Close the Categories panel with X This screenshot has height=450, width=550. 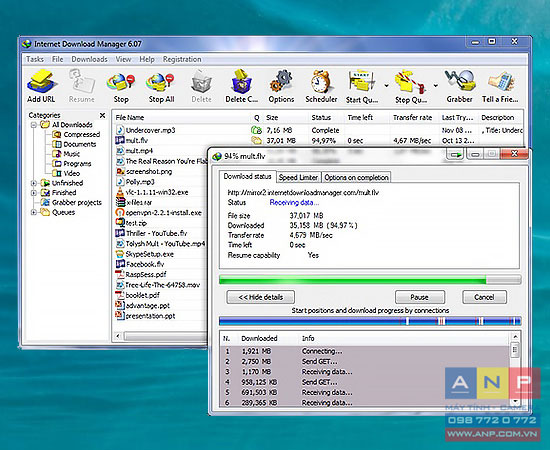click(102, 115)
